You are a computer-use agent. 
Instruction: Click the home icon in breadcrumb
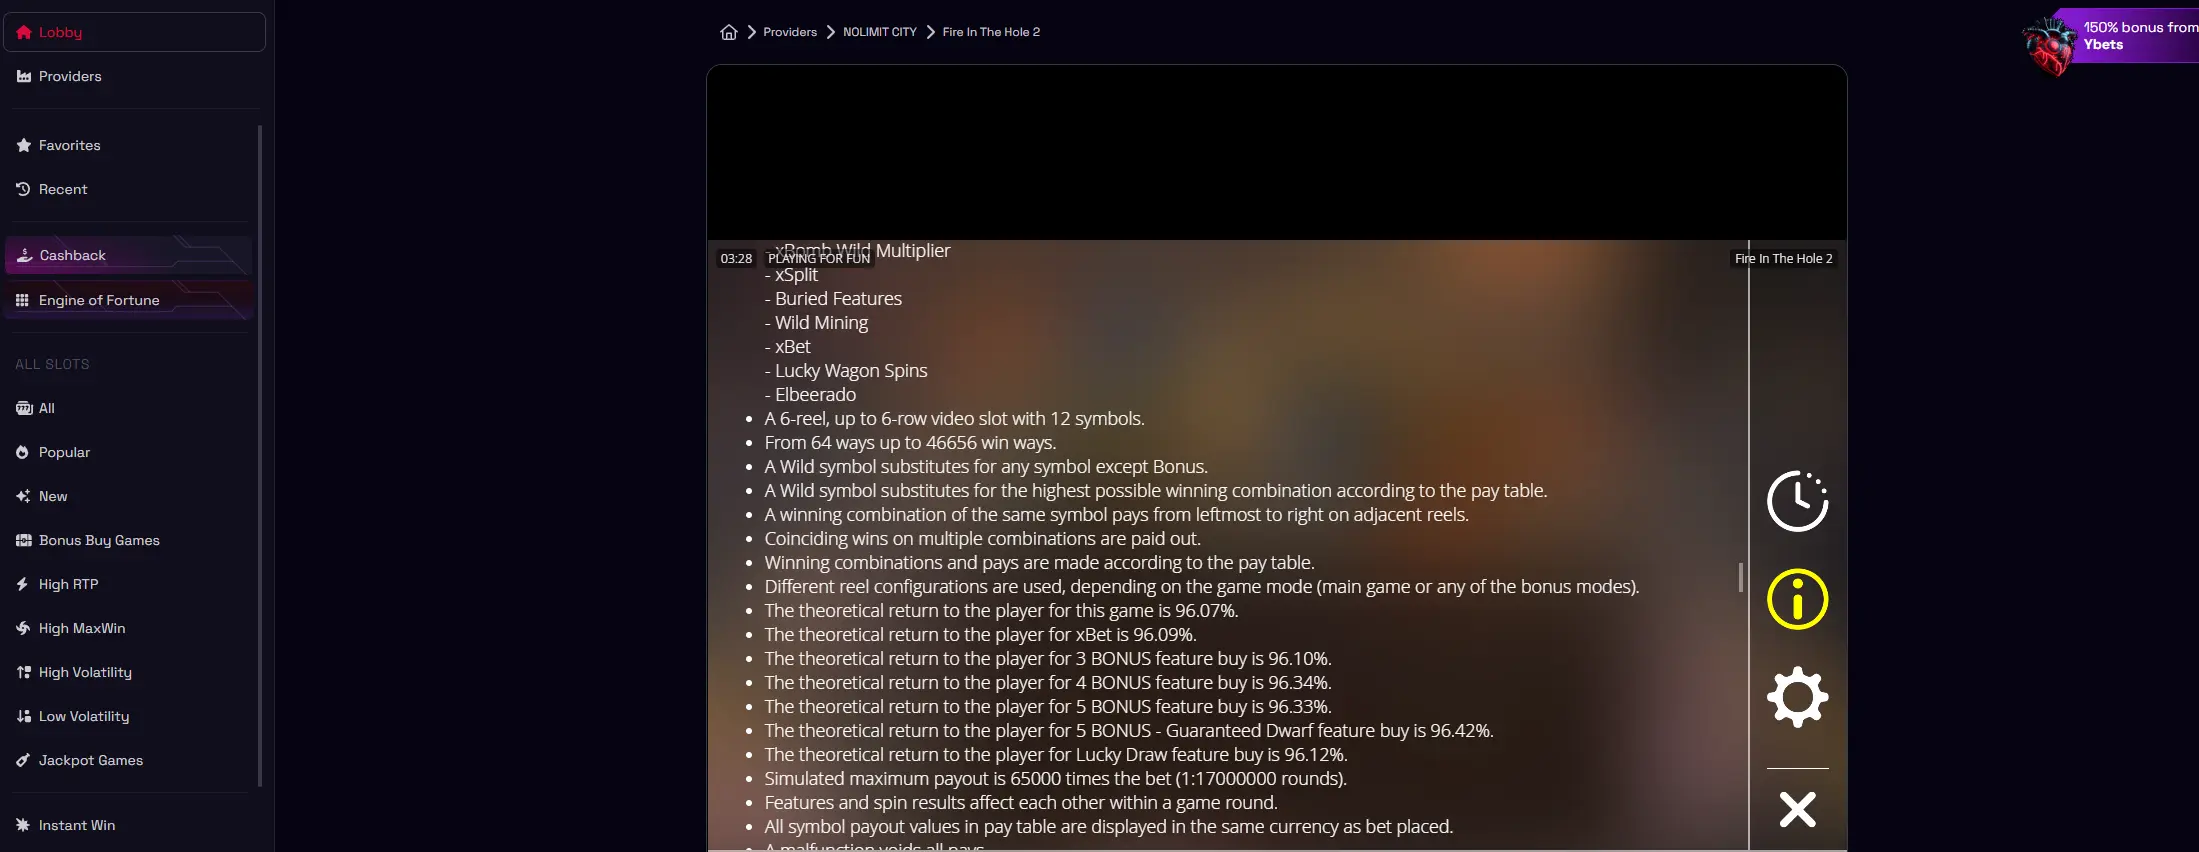(x=728, y=32)
